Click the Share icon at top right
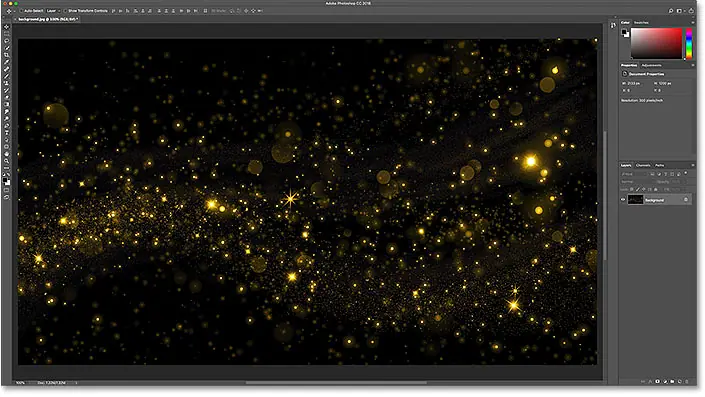The height and width of the screenshot is (397, 705). 691,11
